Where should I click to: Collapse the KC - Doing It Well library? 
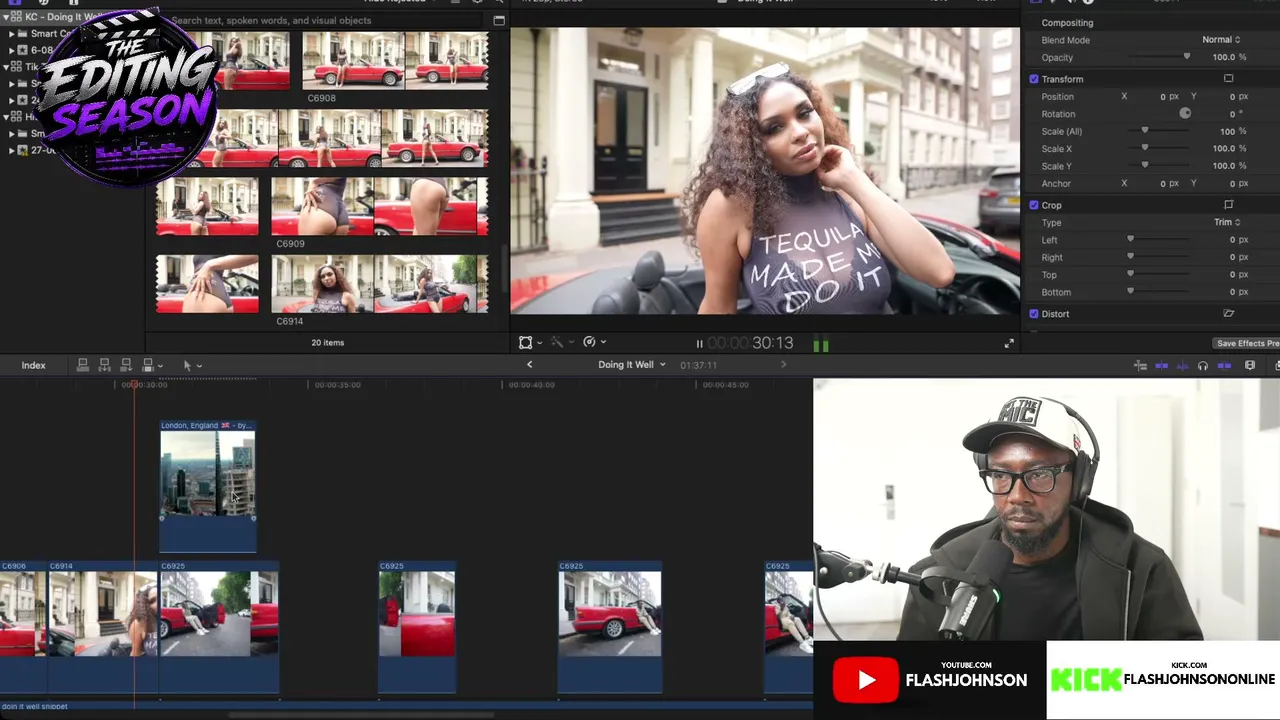pyautogui.click(x=5, y=18)
